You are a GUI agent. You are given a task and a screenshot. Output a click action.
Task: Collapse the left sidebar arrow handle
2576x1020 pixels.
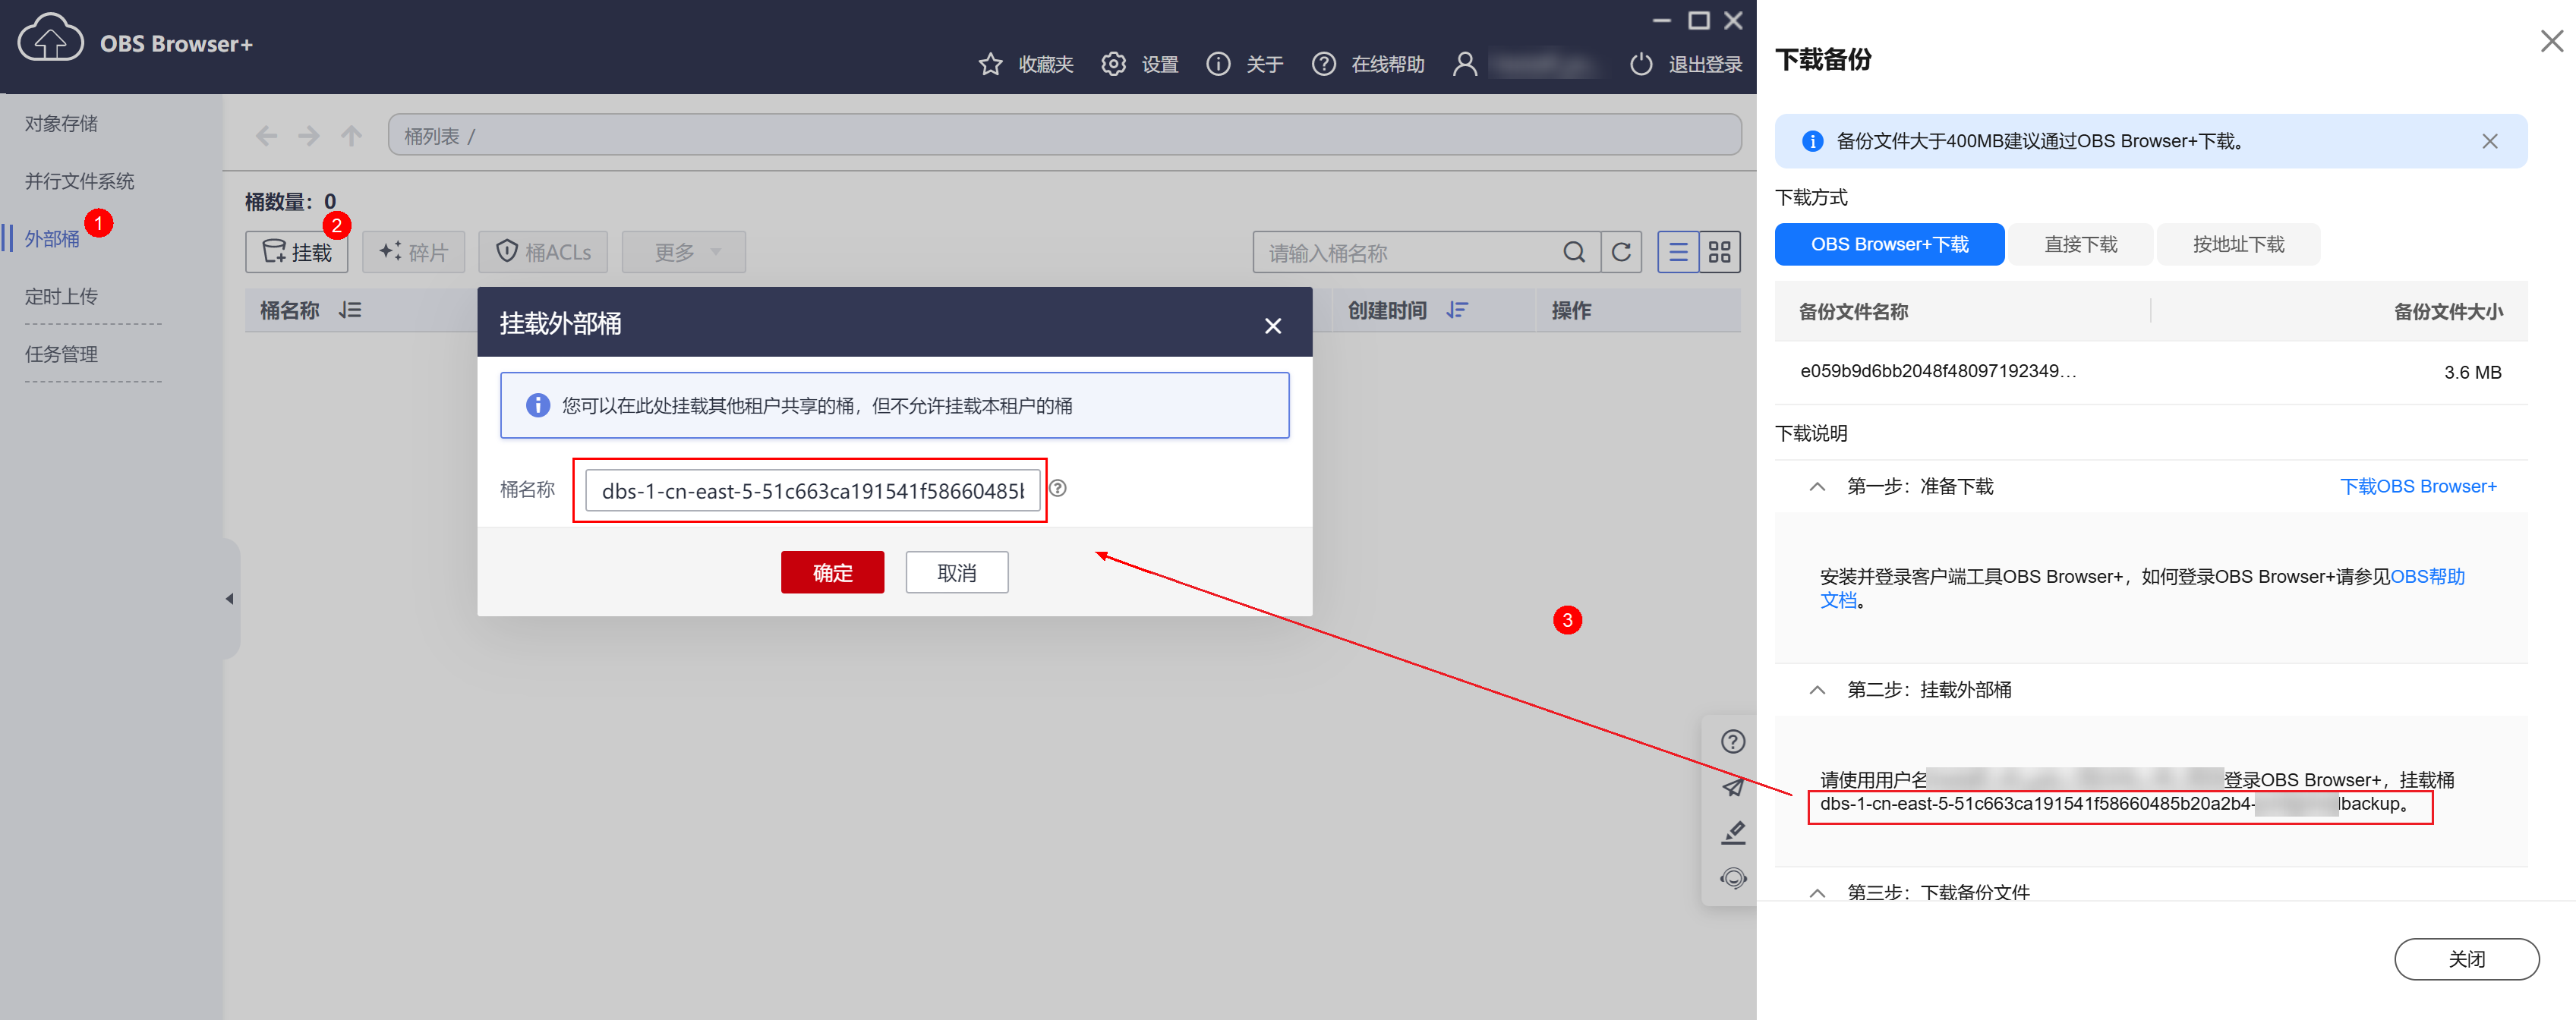coord(230,599)
